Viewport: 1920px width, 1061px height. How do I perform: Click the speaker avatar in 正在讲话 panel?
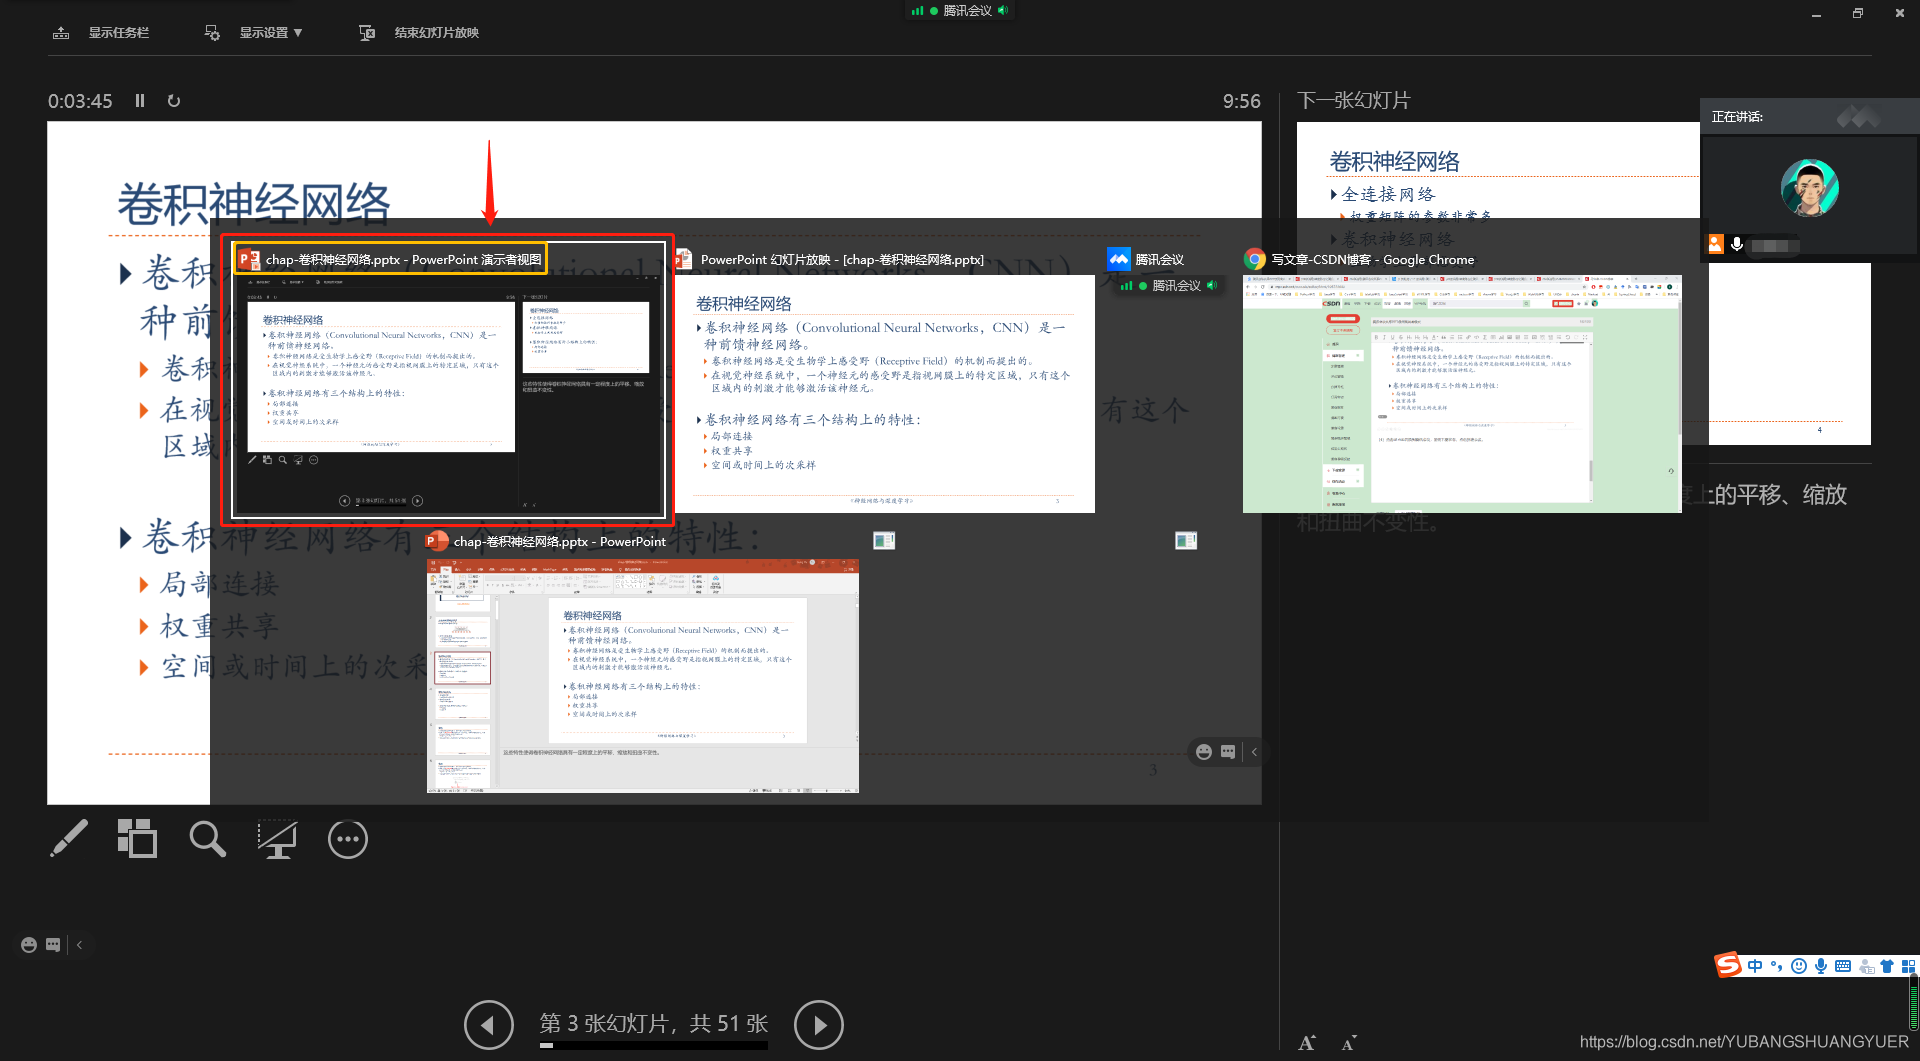click(x=1809, y=188)
